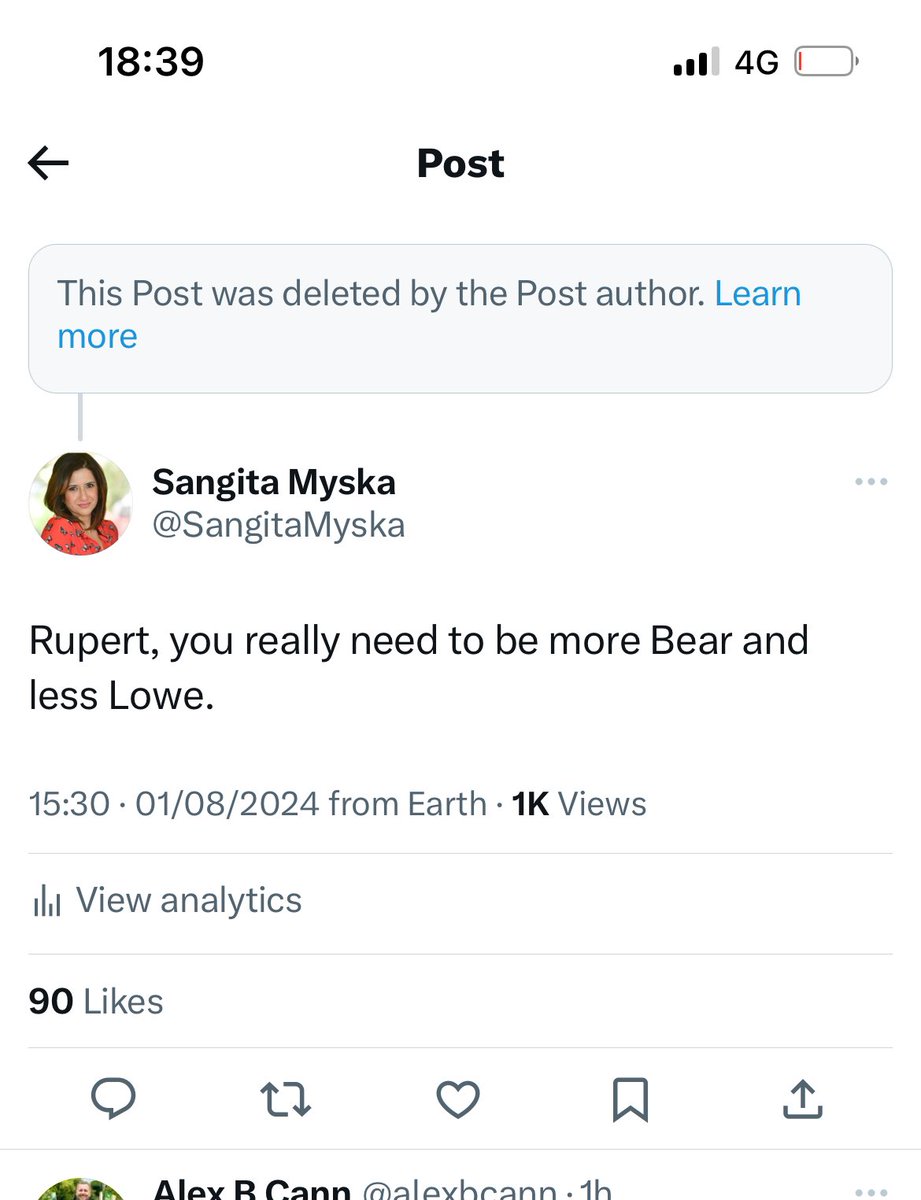921x1200 pixels.
Task: Go back using the arrow at the top
Action: click(x=47, y=162)
